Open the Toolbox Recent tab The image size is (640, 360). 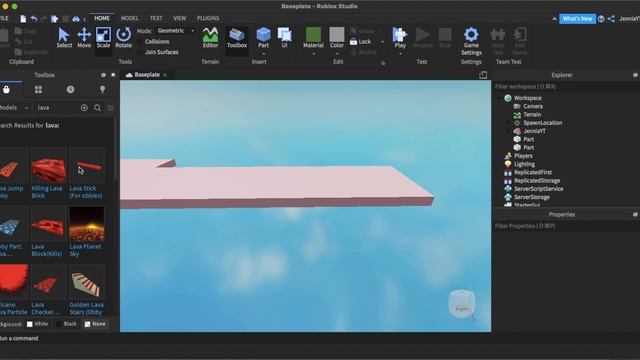click(x=70, y=89)
